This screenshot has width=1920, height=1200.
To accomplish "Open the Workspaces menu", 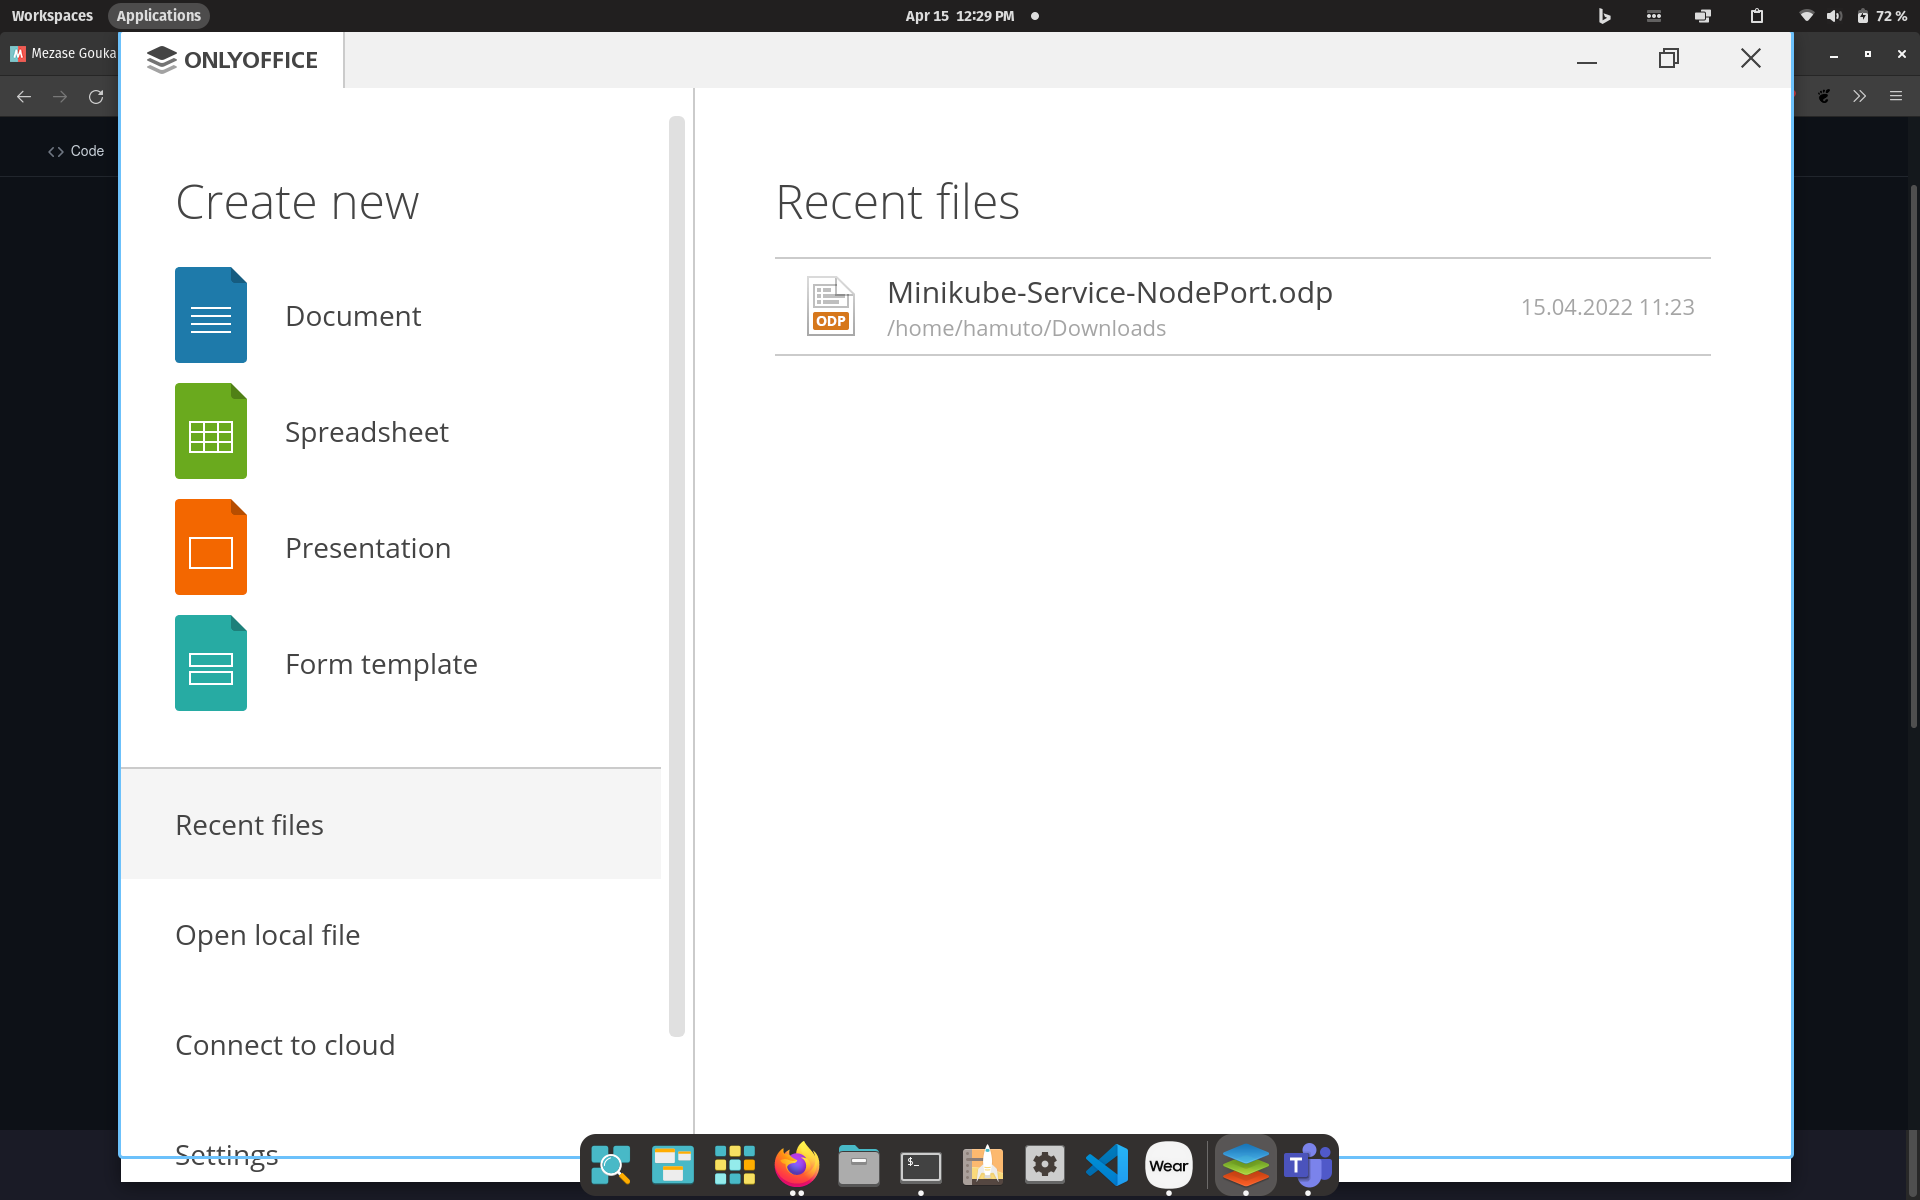I will point(51,15).
